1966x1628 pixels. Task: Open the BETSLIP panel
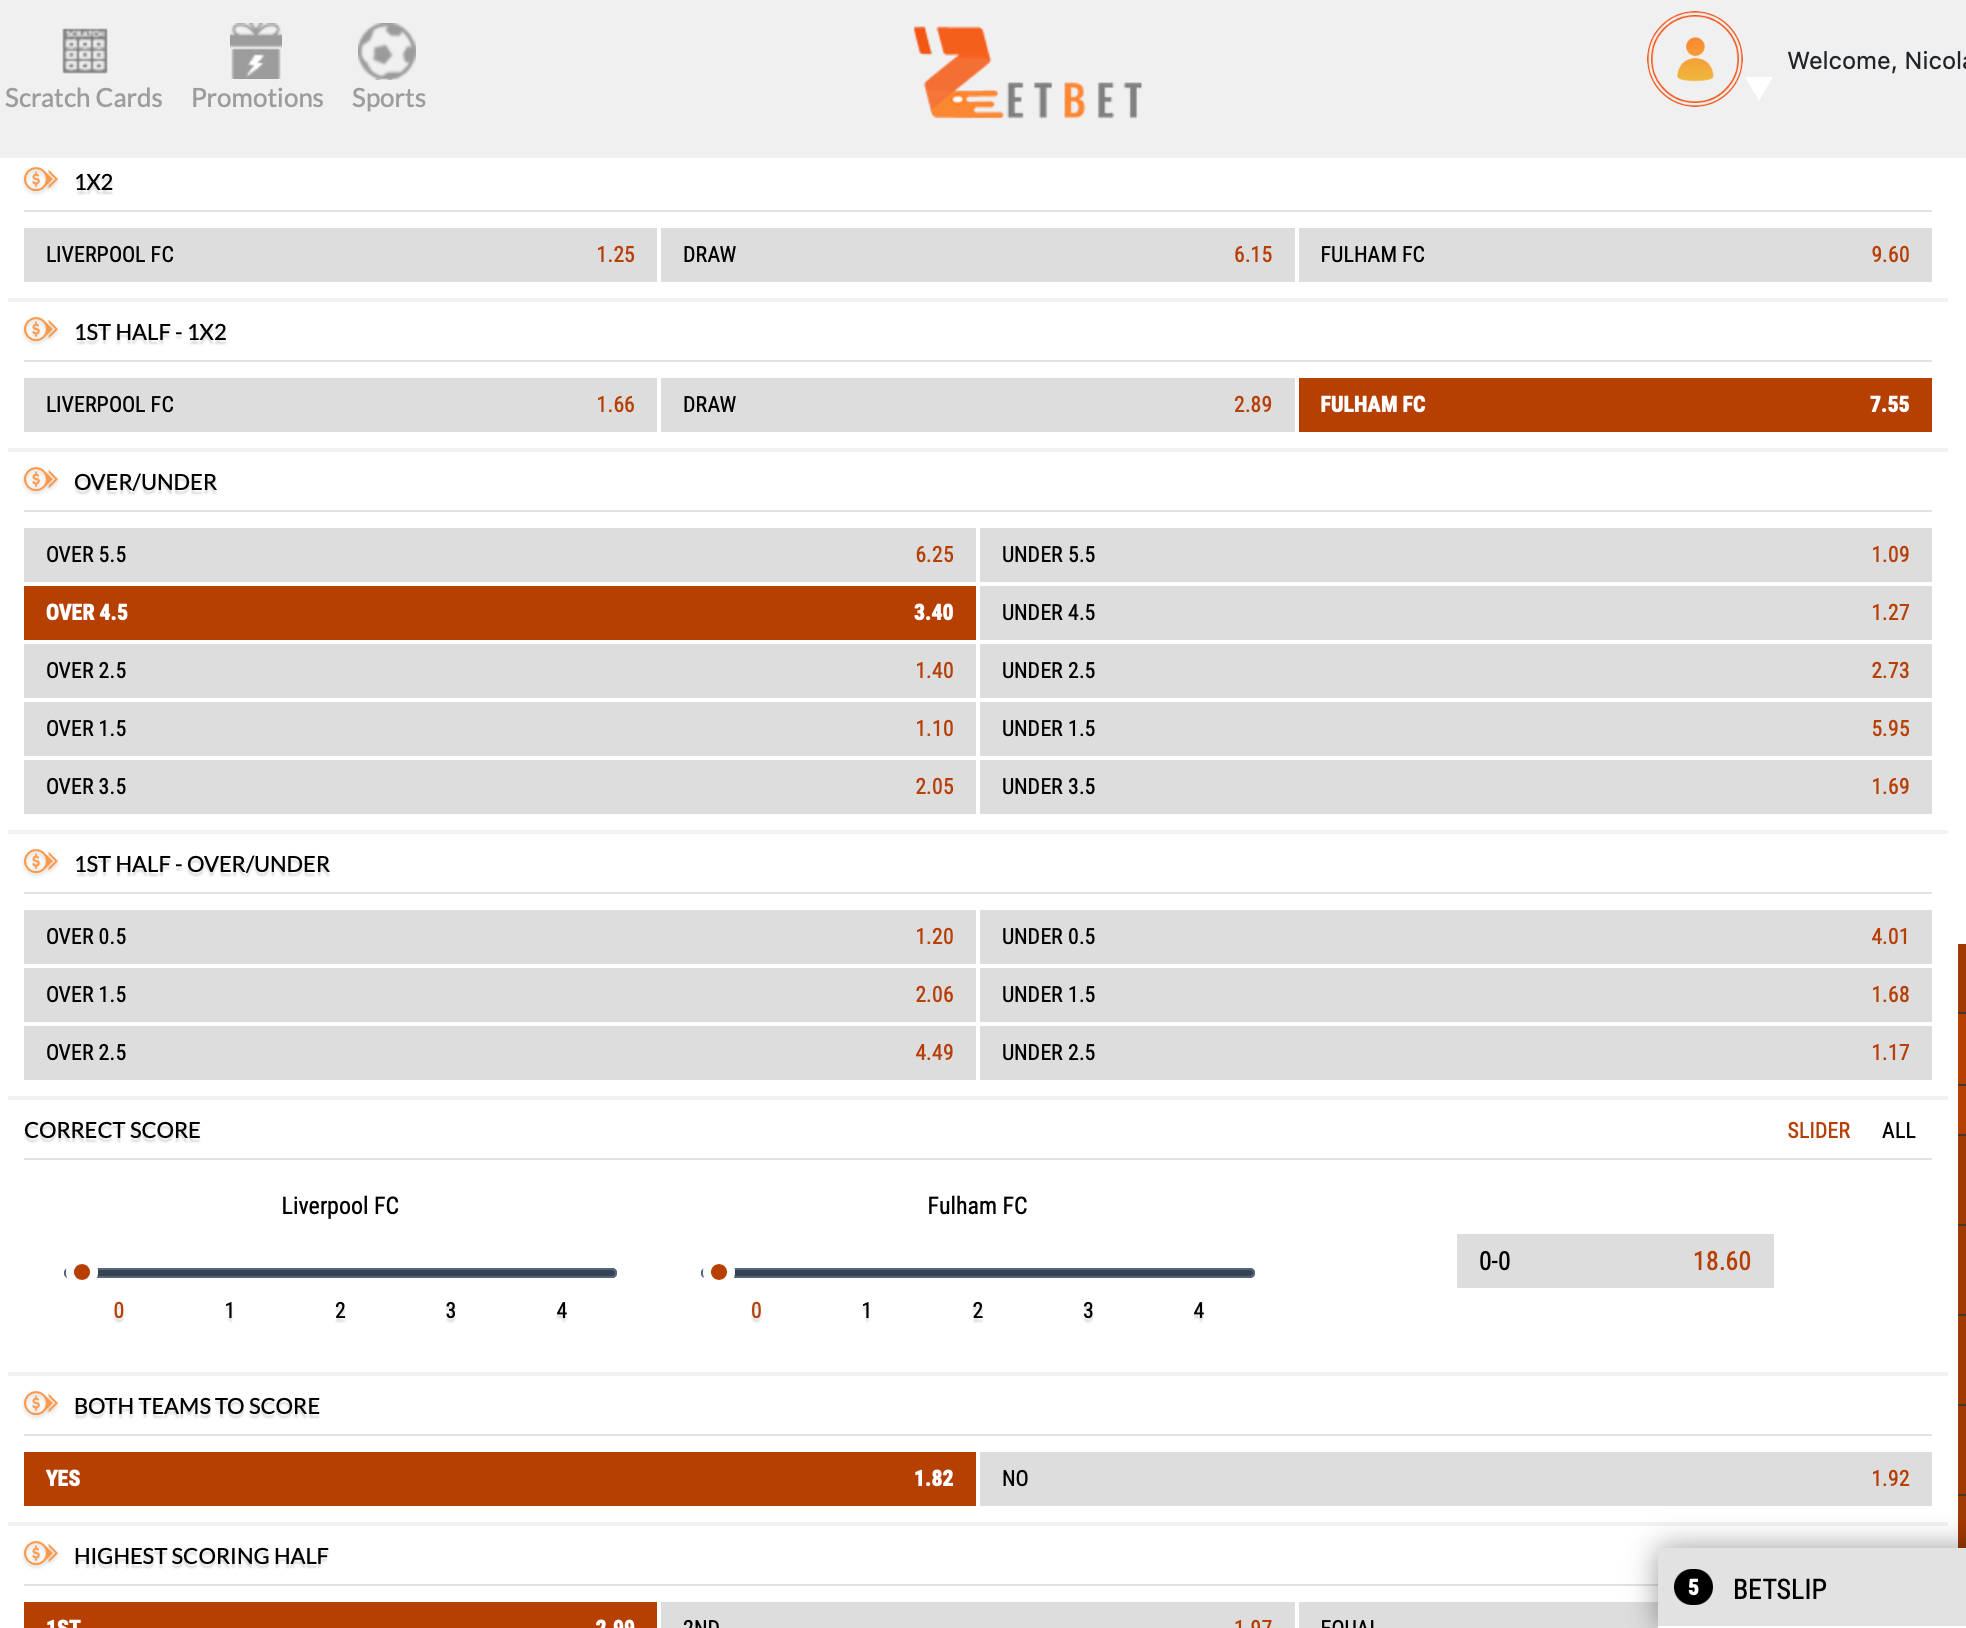1811,1588
